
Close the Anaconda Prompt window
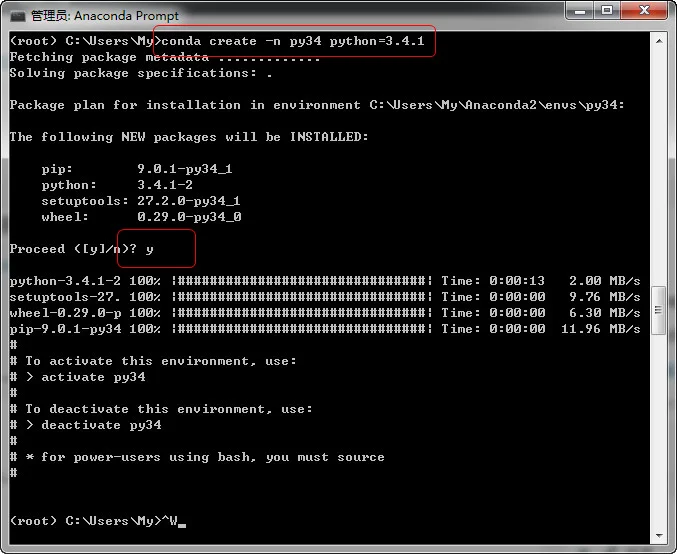click(644, 10)
